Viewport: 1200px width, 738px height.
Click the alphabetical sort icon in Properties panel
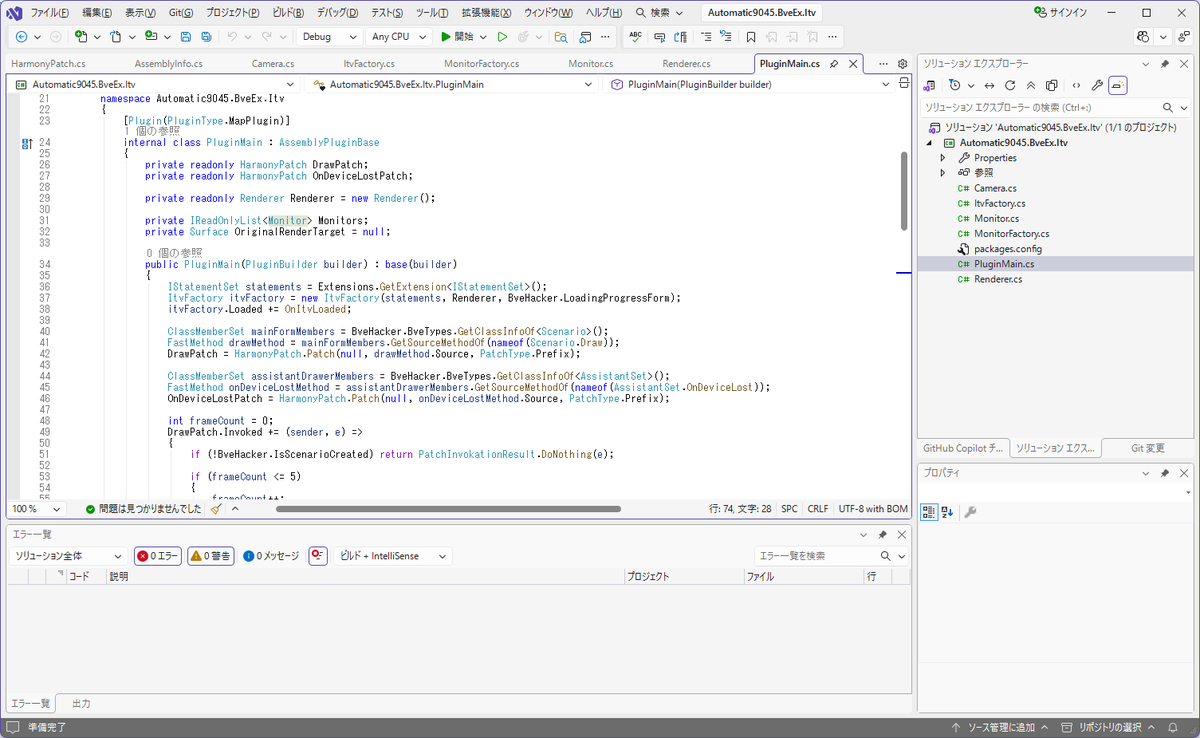pyautogui.click(x=947, y=512)
